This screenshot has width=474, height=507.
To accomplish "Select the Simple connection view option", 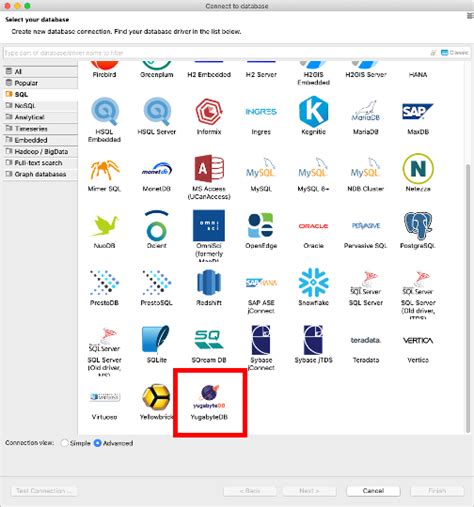I will pos(76,443).
